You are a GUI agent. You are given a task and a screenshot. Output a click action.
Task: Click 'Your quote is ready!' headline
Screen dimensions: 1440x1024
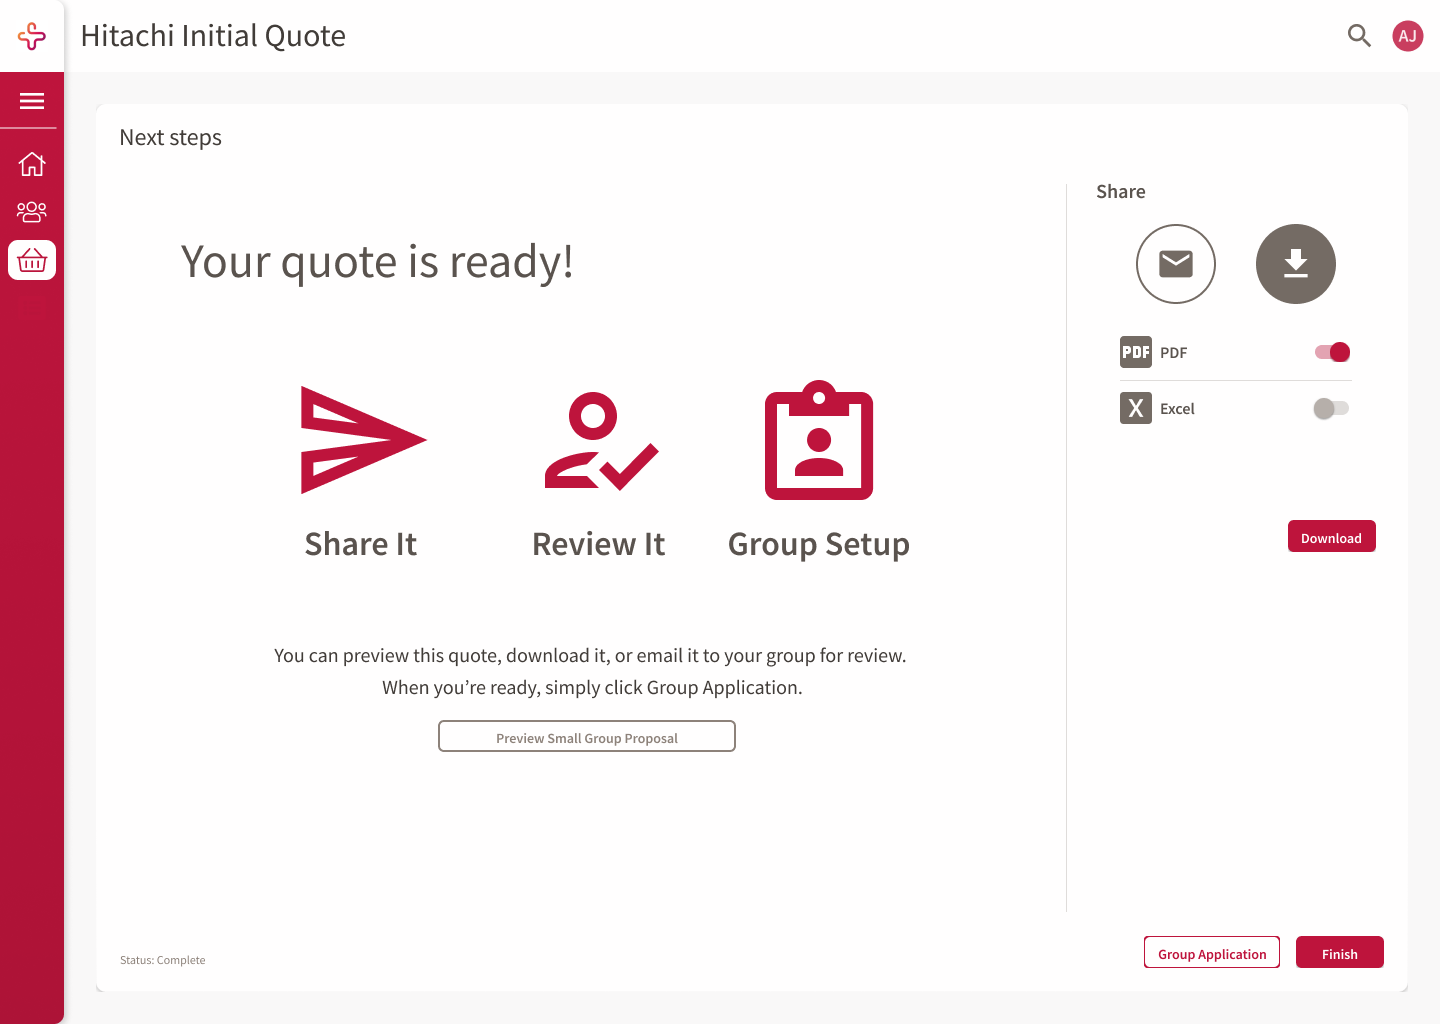[377, 263]
